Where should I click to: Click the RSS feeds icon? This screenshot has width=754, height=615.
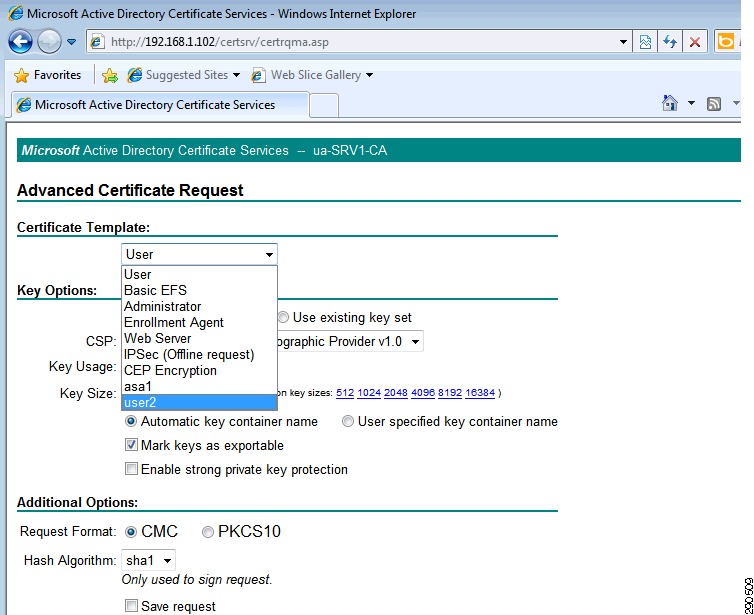pos(714,103)
